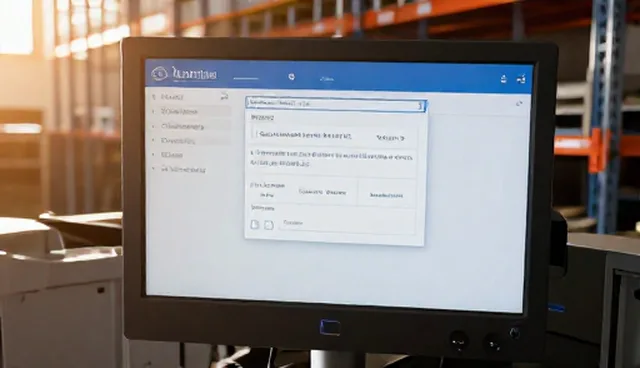Open the rightmost icon in the blue header
The height and width of the screenshot is (368, 640).
click(x=521, y=79)
